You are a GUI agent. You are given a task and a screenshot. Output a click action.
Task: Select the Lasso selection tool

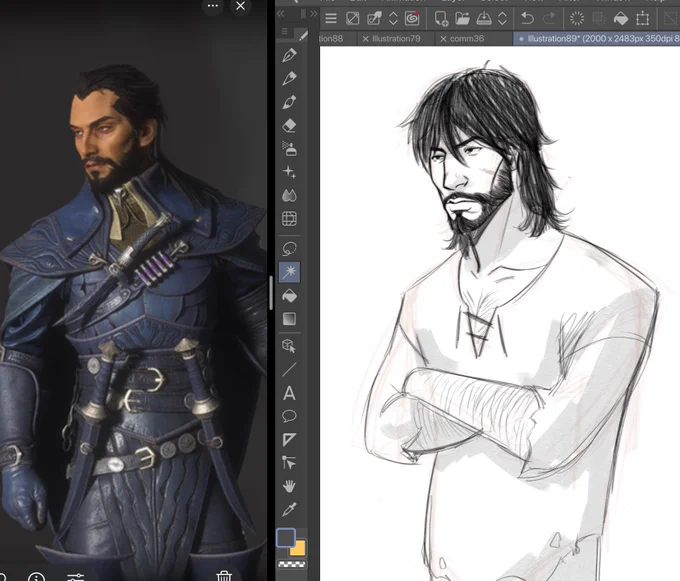coord(289,249)
